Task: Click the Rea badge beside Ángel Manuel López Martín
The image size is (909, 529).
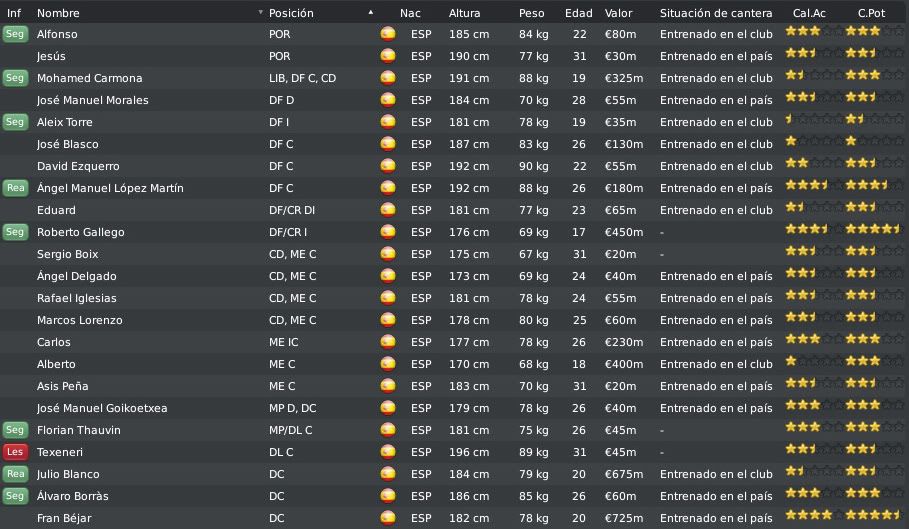Action: [x=15, y=188]
